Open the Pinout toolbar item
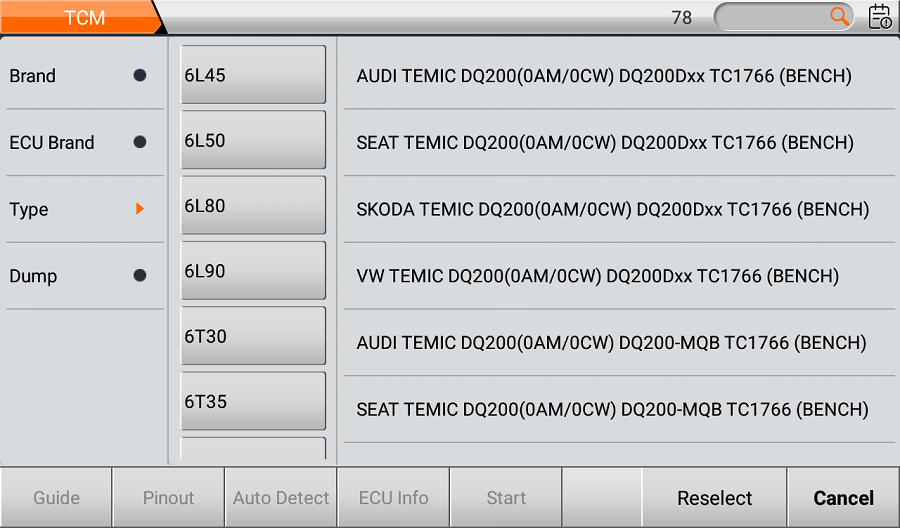 (169, 498)
